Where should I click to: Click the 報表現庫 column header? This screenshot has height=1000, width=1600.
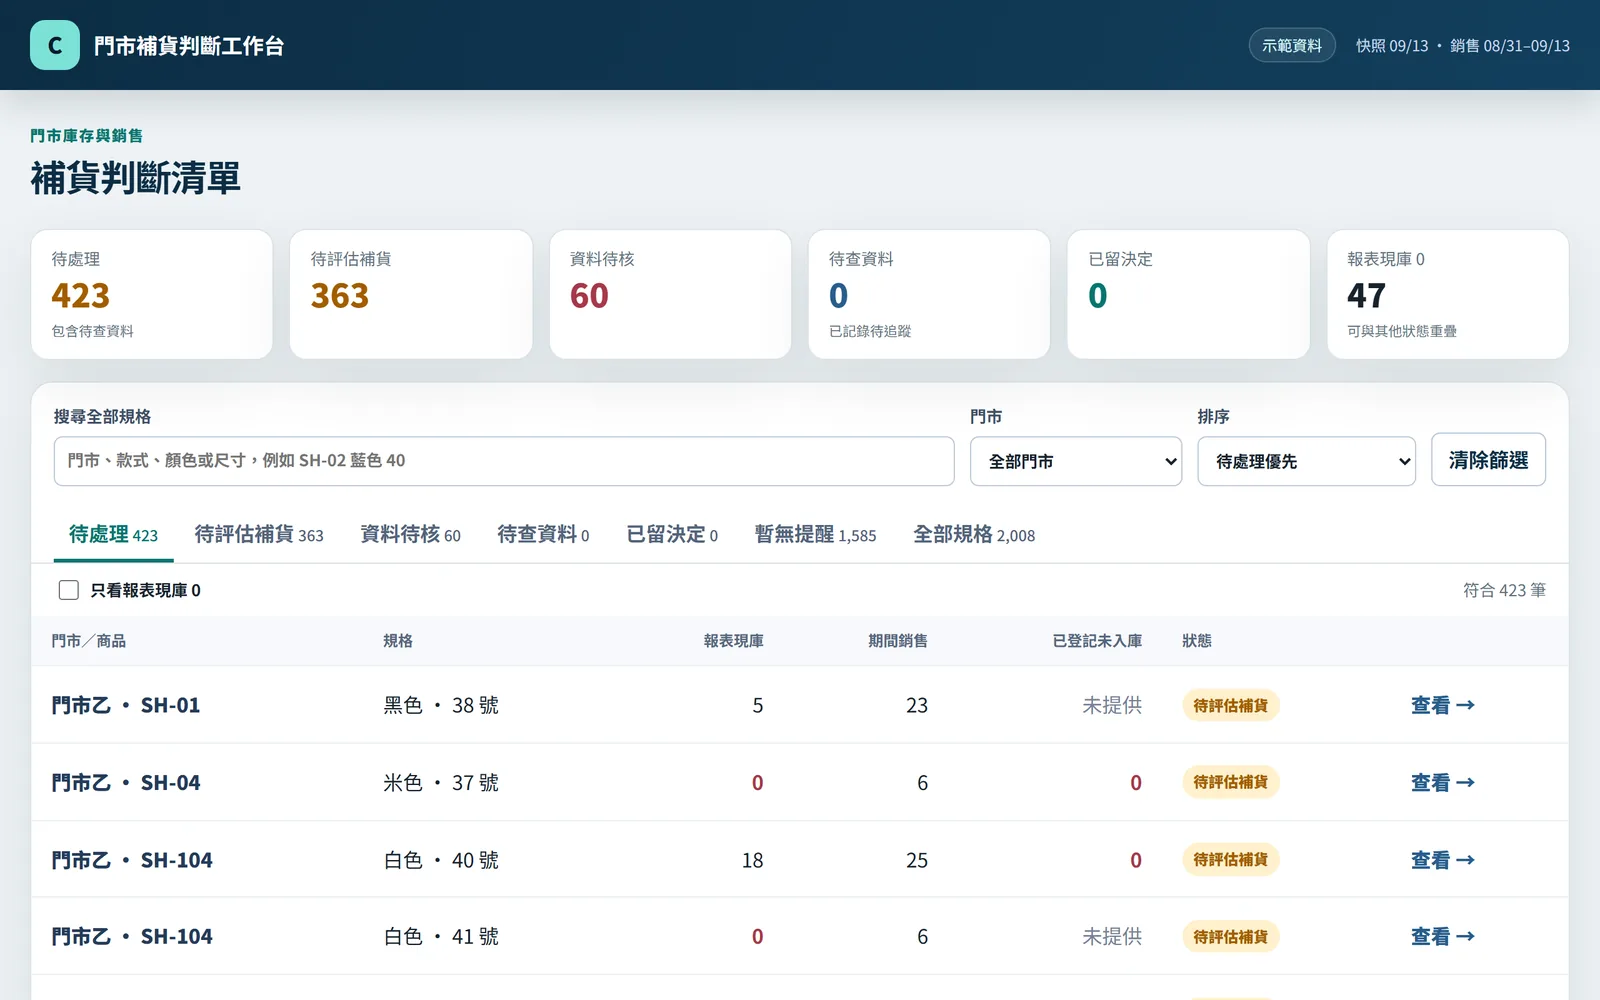(733, 641)
